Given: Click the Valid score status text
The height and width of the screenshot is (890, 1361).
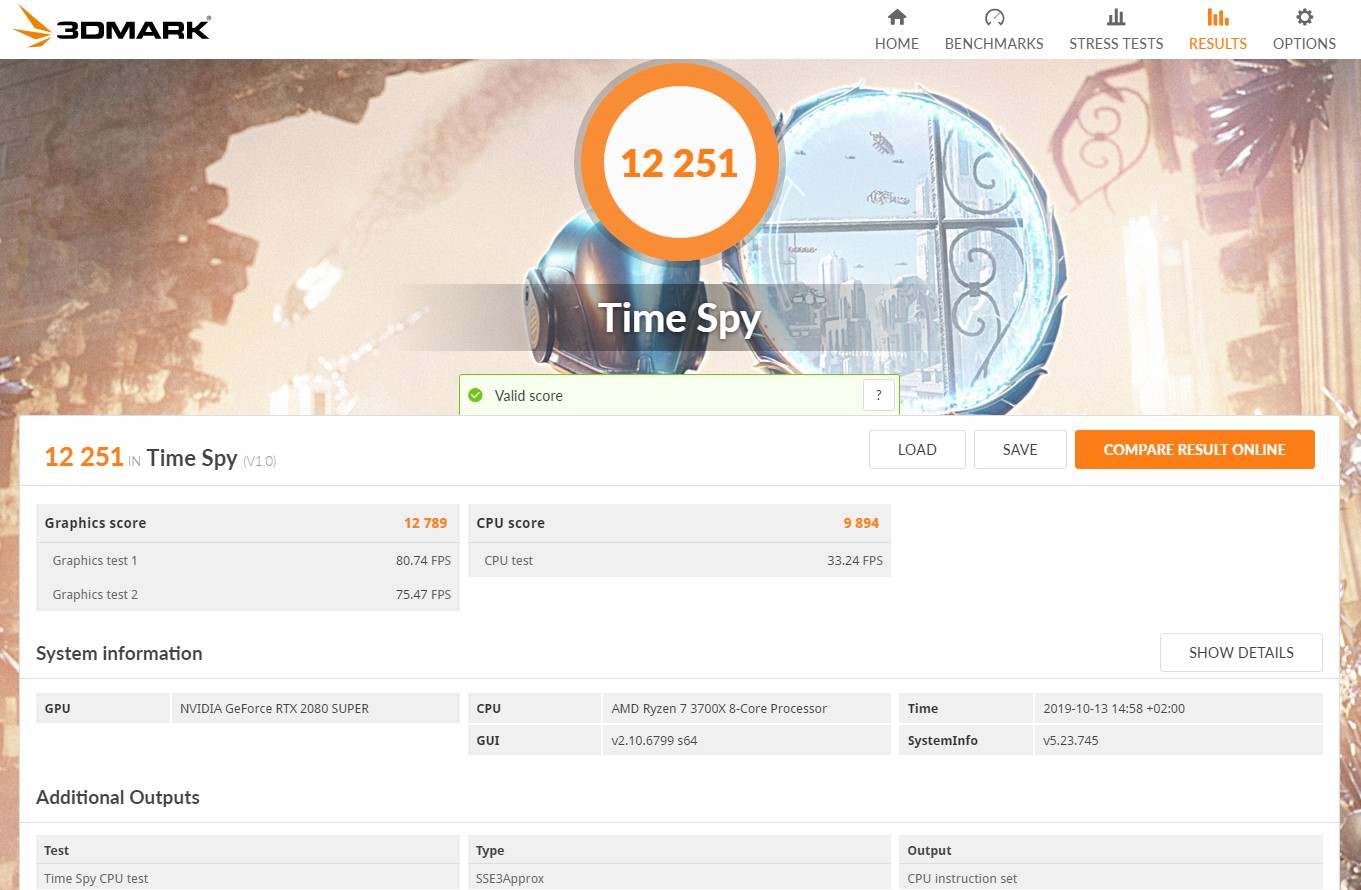Looking at the screenshot, I should coord(529,396).
